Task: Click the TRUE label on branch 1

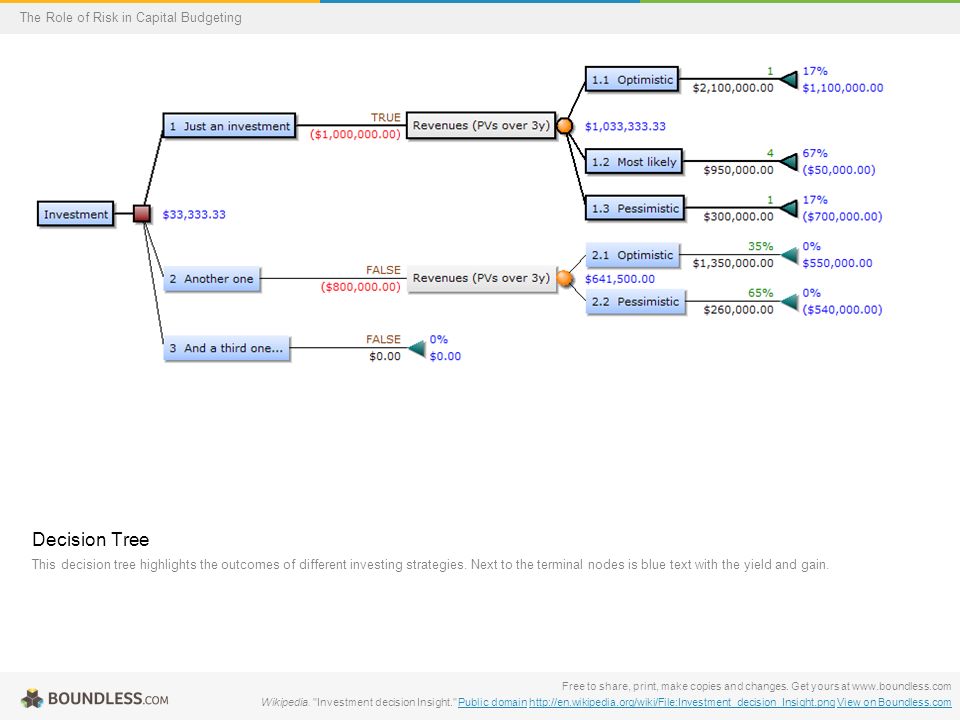Action: (x=386, y=117)
